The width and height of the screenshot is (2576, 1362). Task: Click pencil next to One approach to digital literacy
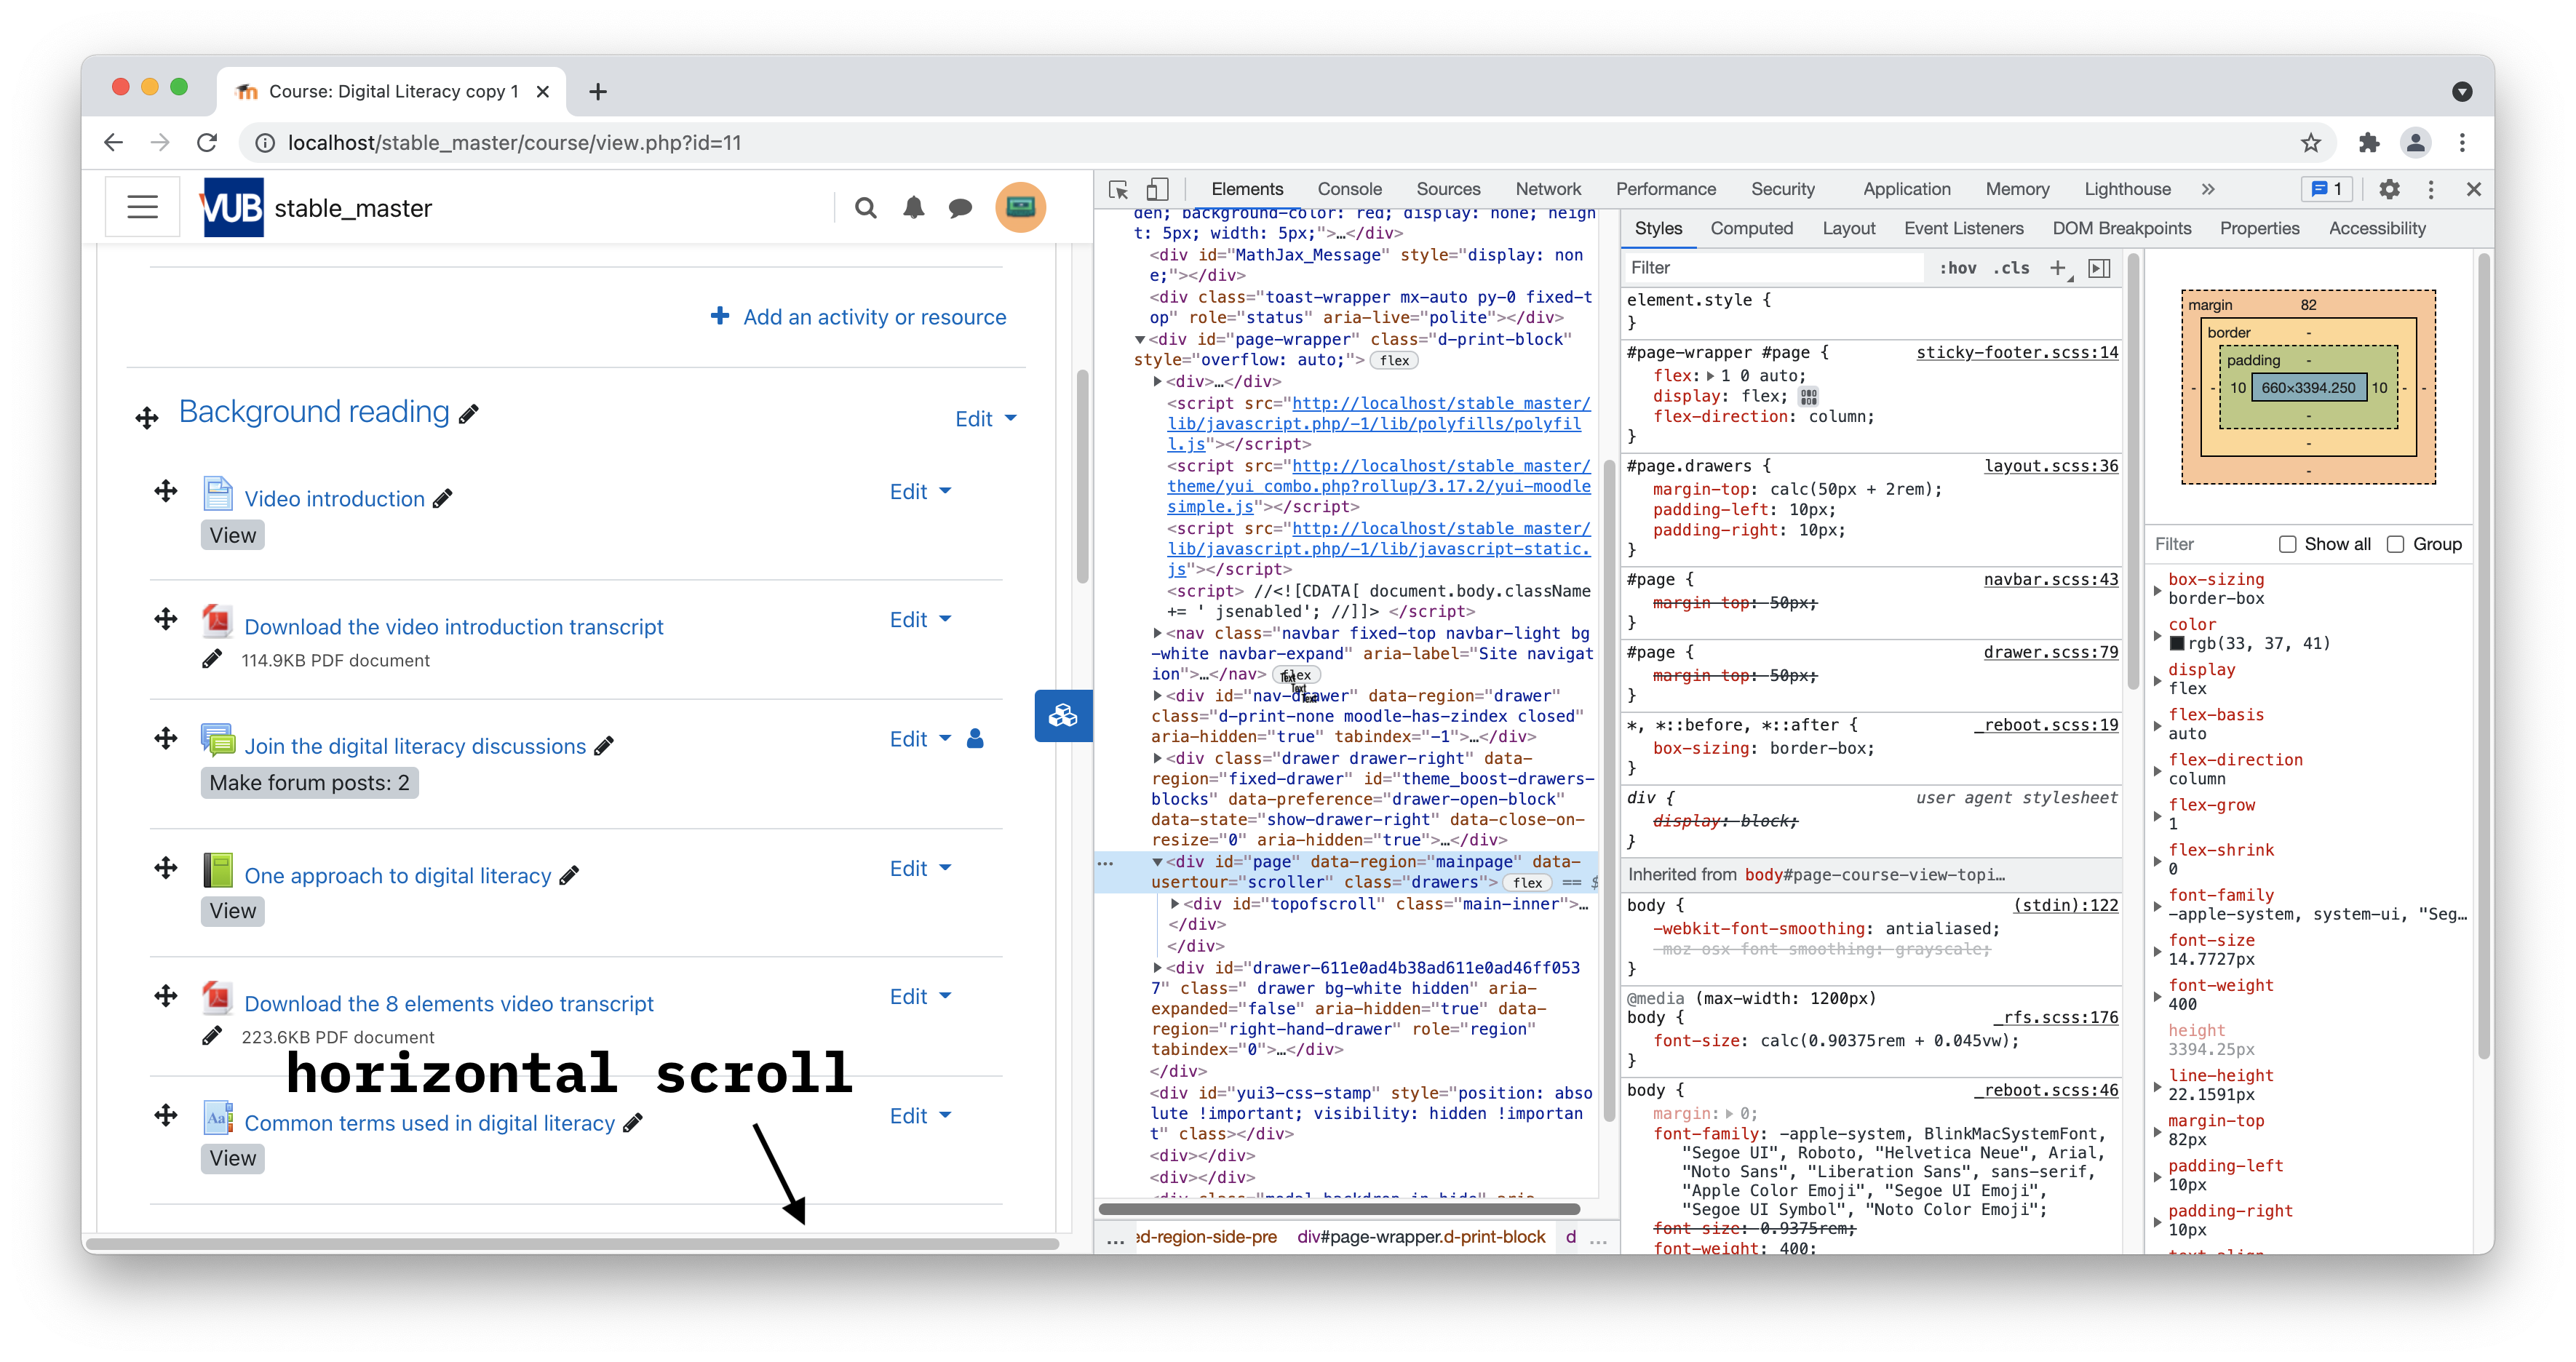[568, 876]
